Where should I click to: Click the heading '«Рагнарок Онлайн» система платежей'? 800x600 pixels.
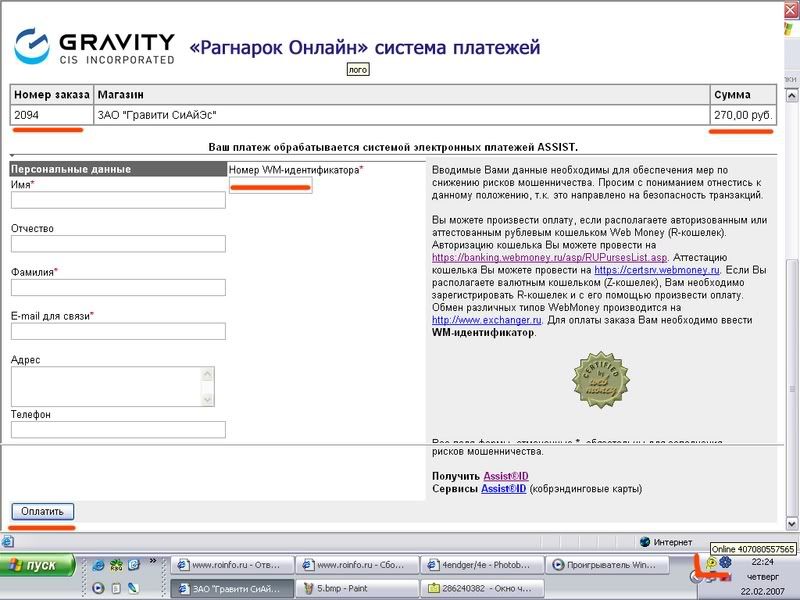tap(365, 47)
